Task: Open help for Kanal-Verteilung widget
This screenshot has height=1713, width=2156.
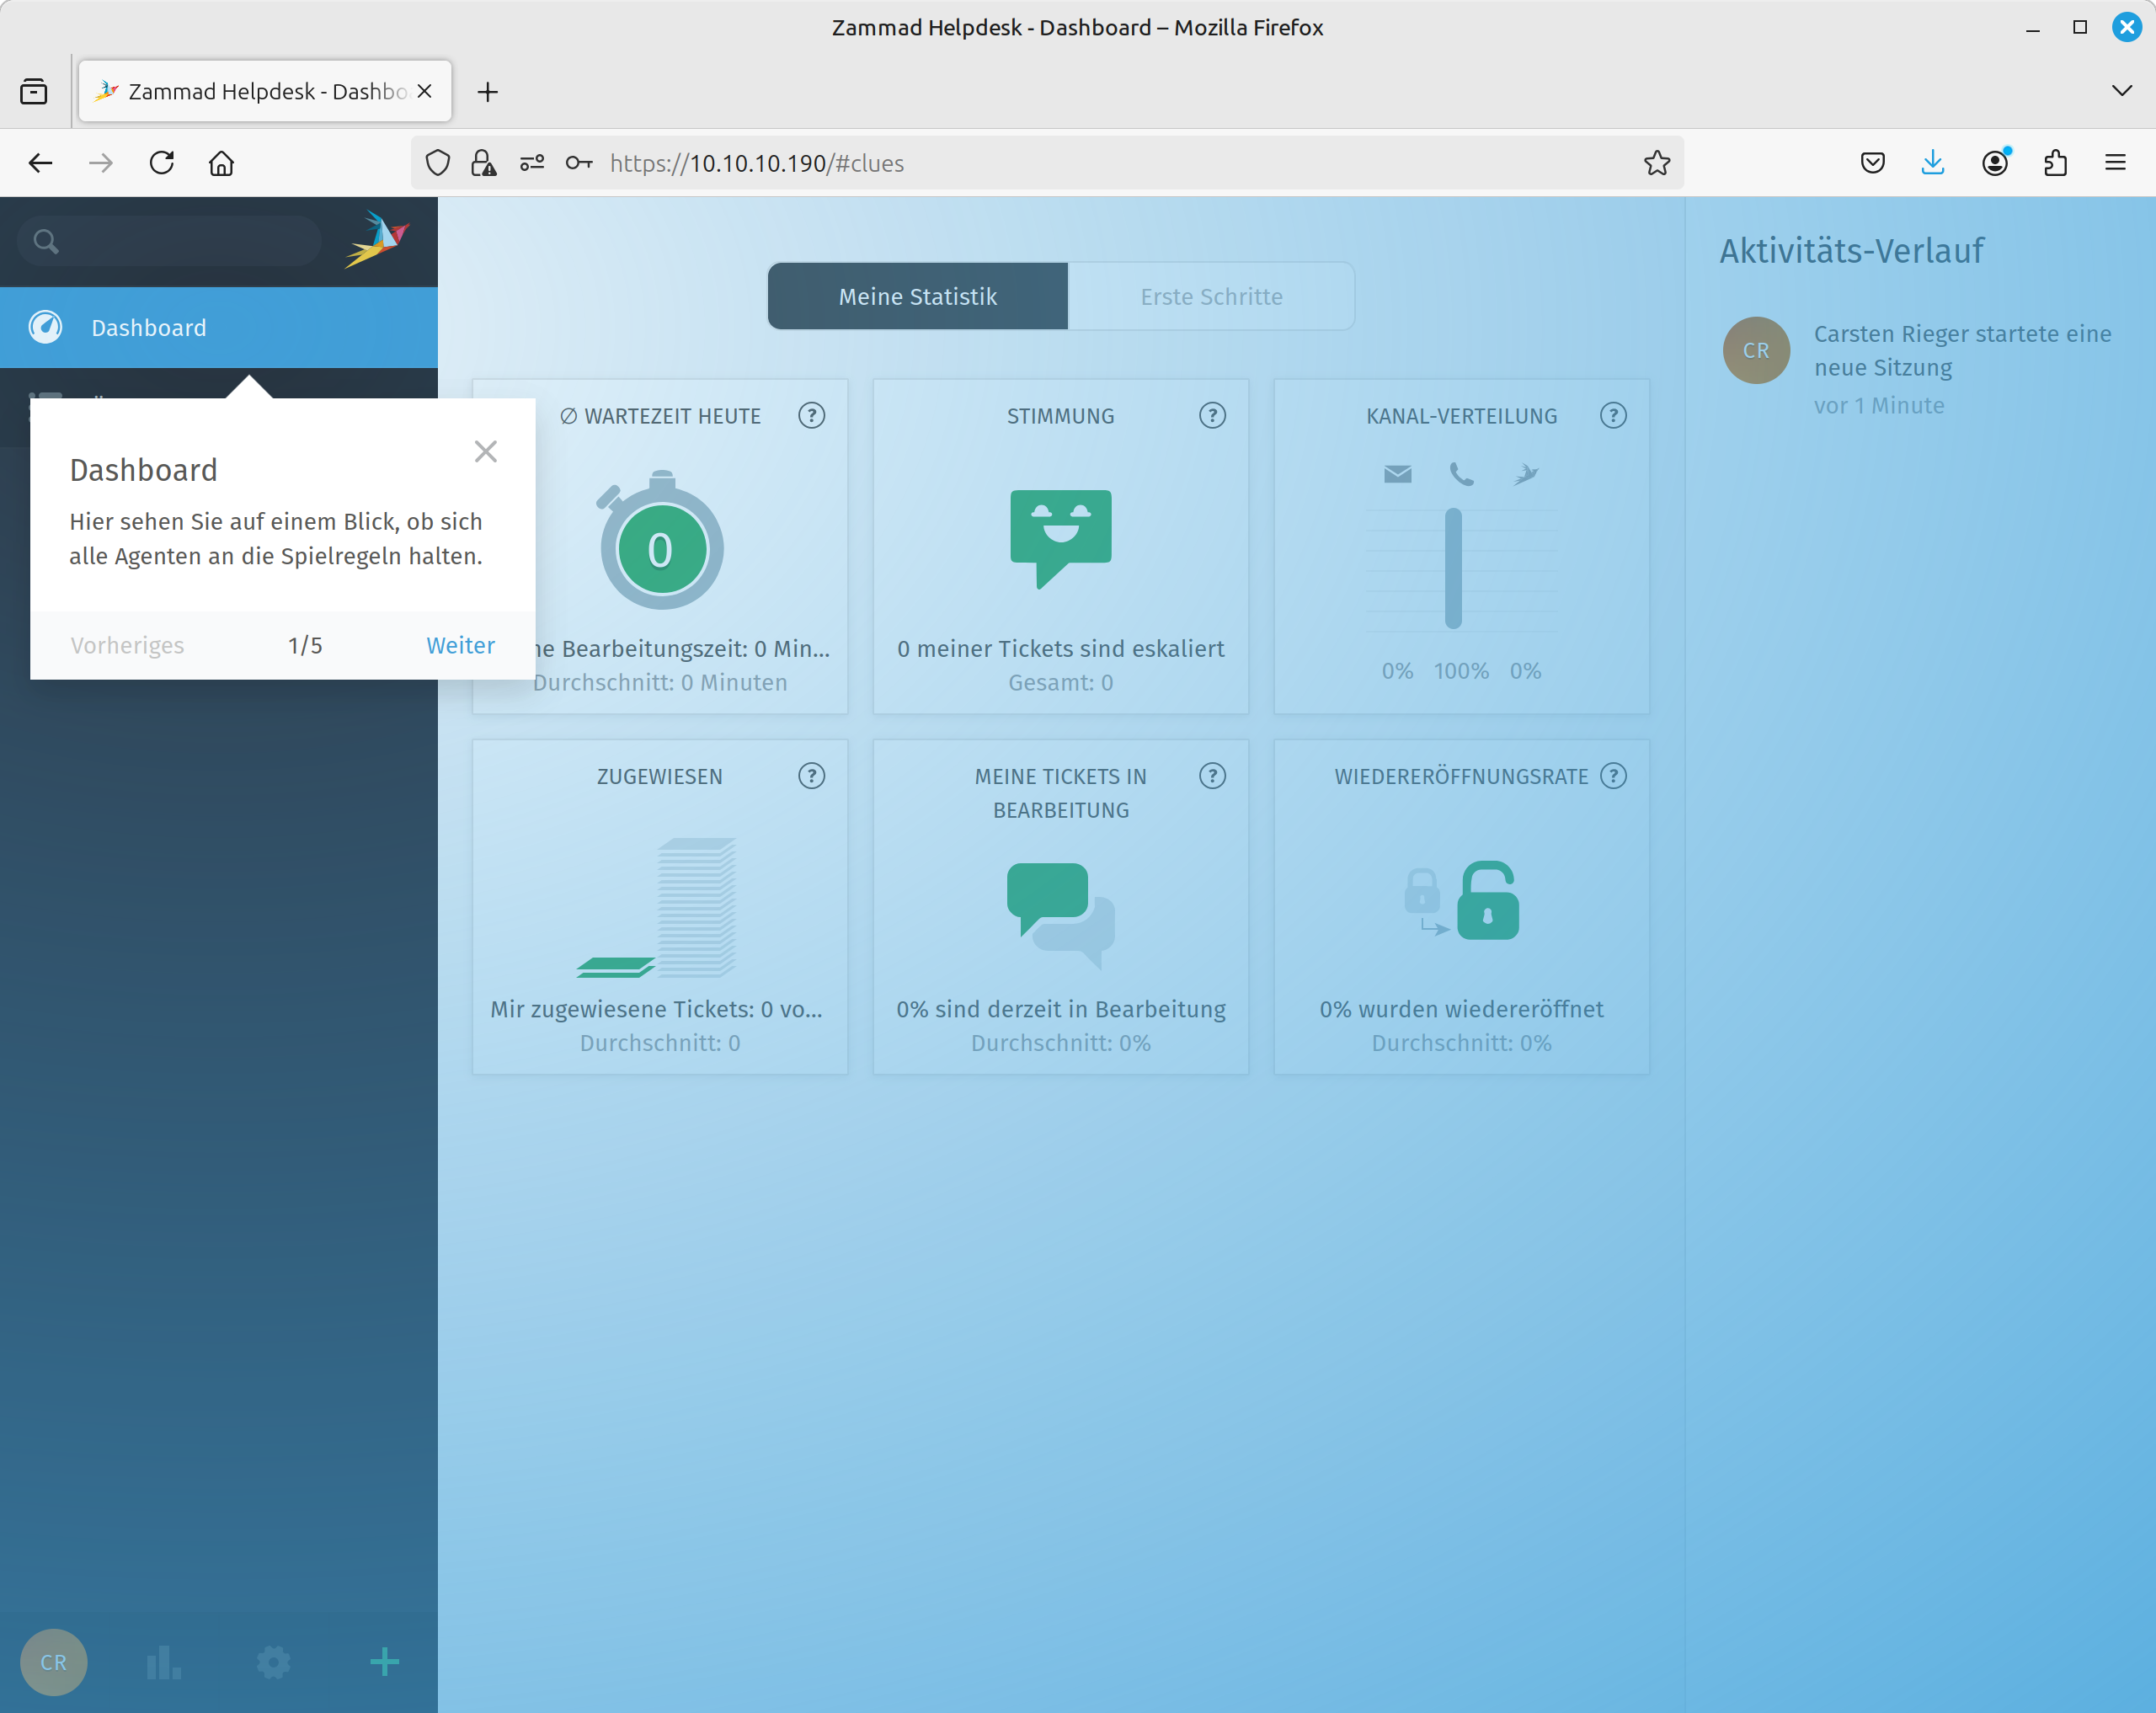Action: [1613, 416]
